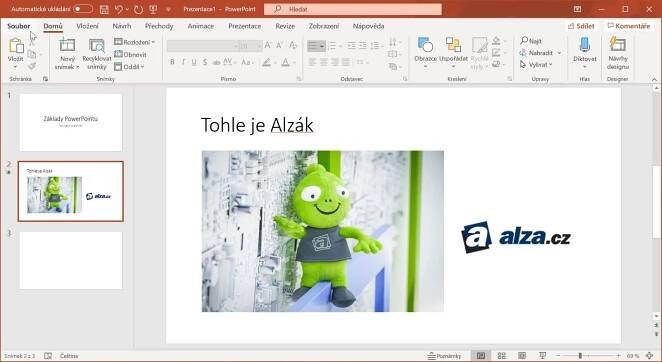Open the Rozložení layout dropdown
The width and height of the screenshot is (662, 362).
tap(134, 42)
